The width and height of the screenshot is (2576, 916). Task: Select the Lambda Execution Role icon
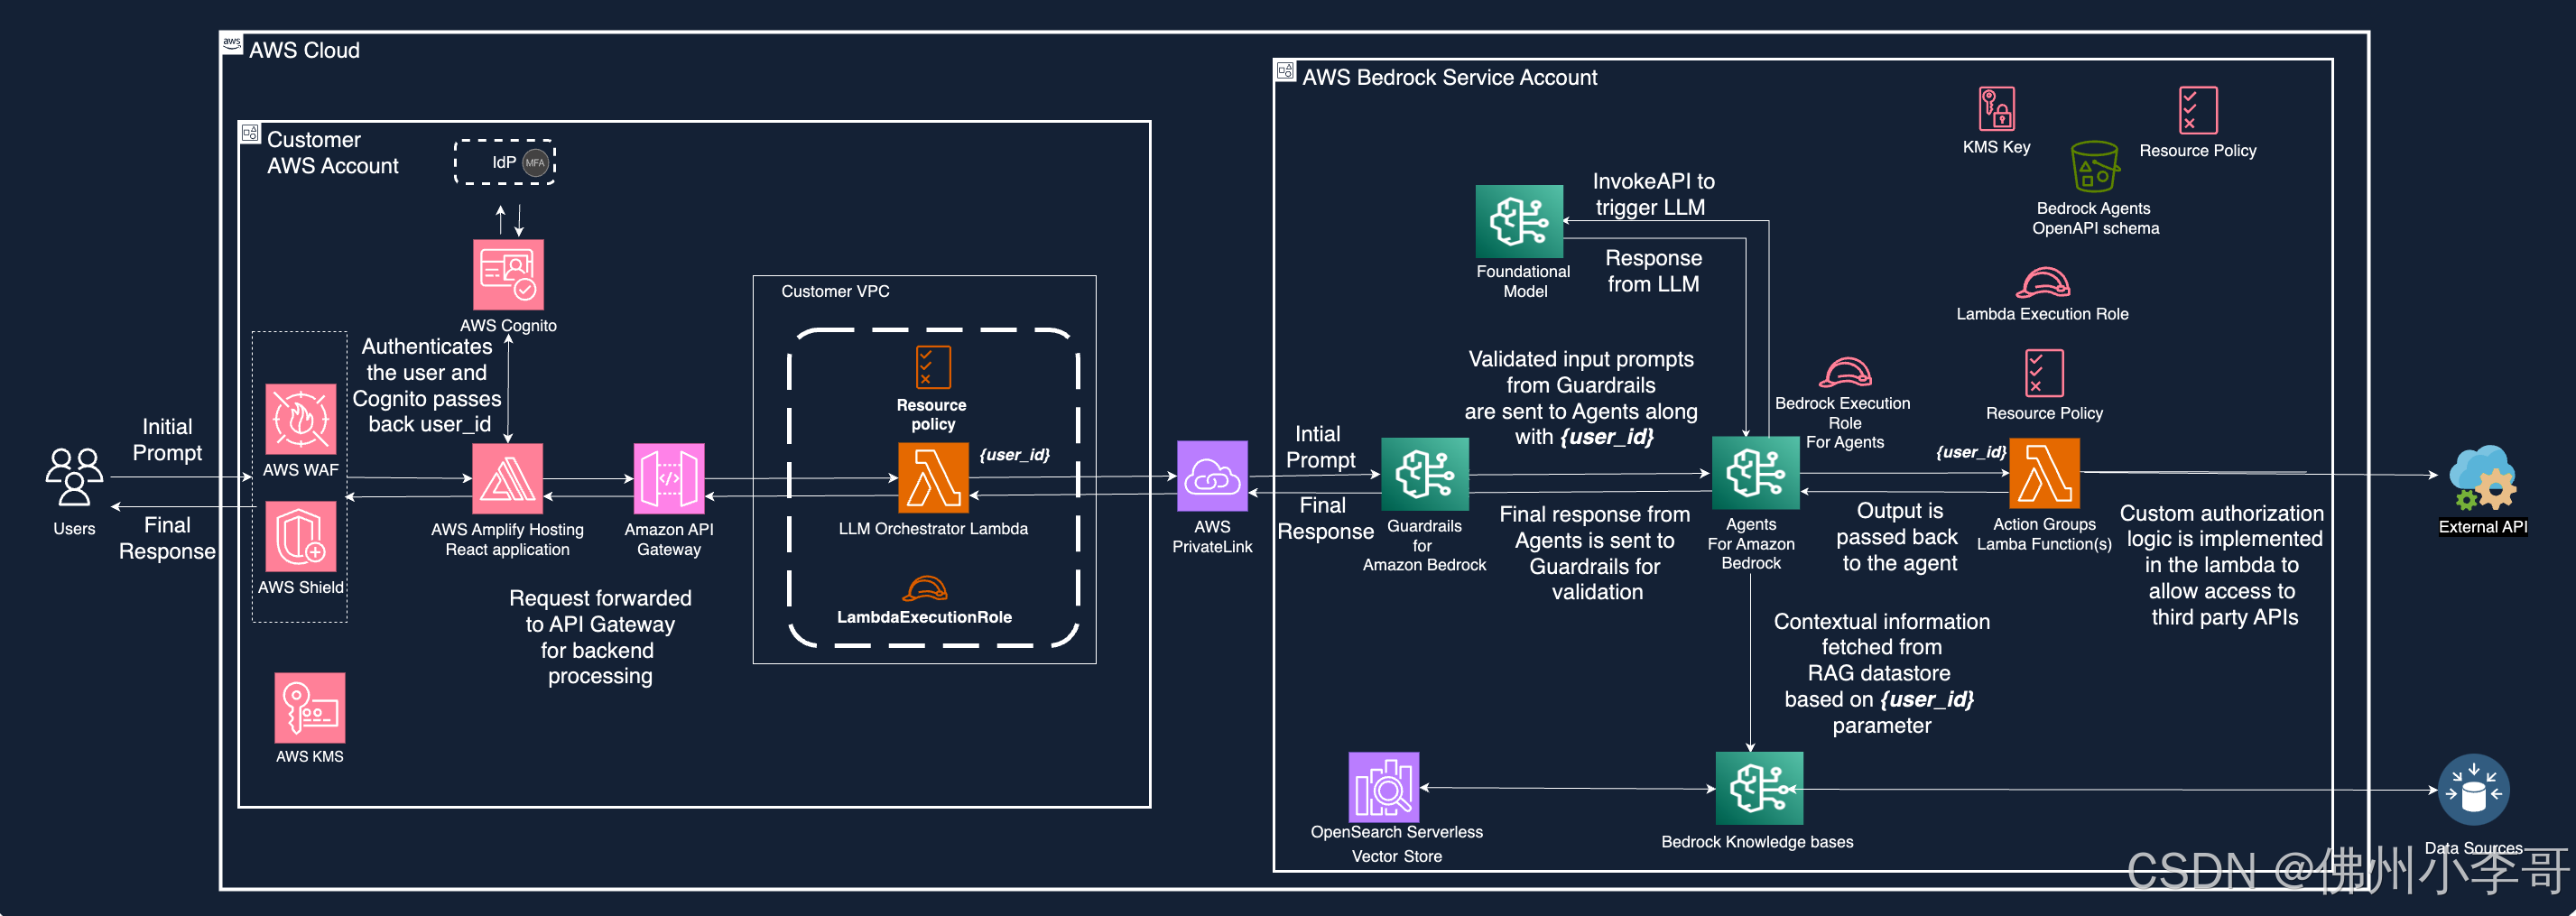point(2042,283)
